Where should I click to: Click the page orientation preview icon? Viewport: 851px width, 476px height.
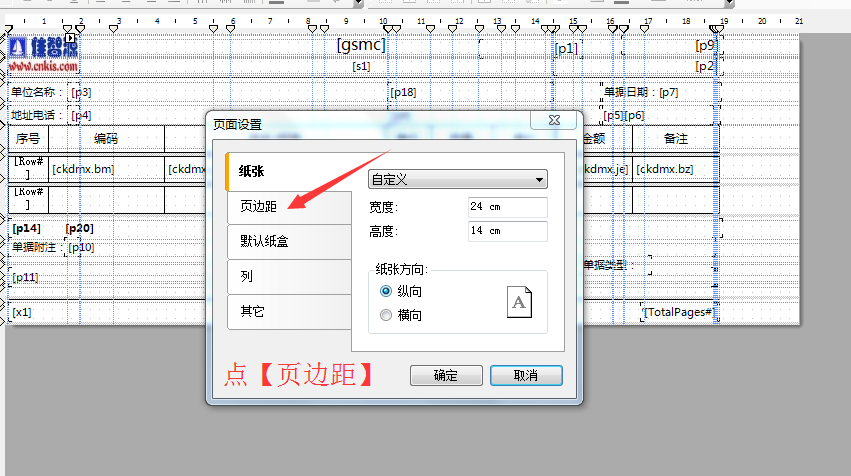(x=519, y=302)
